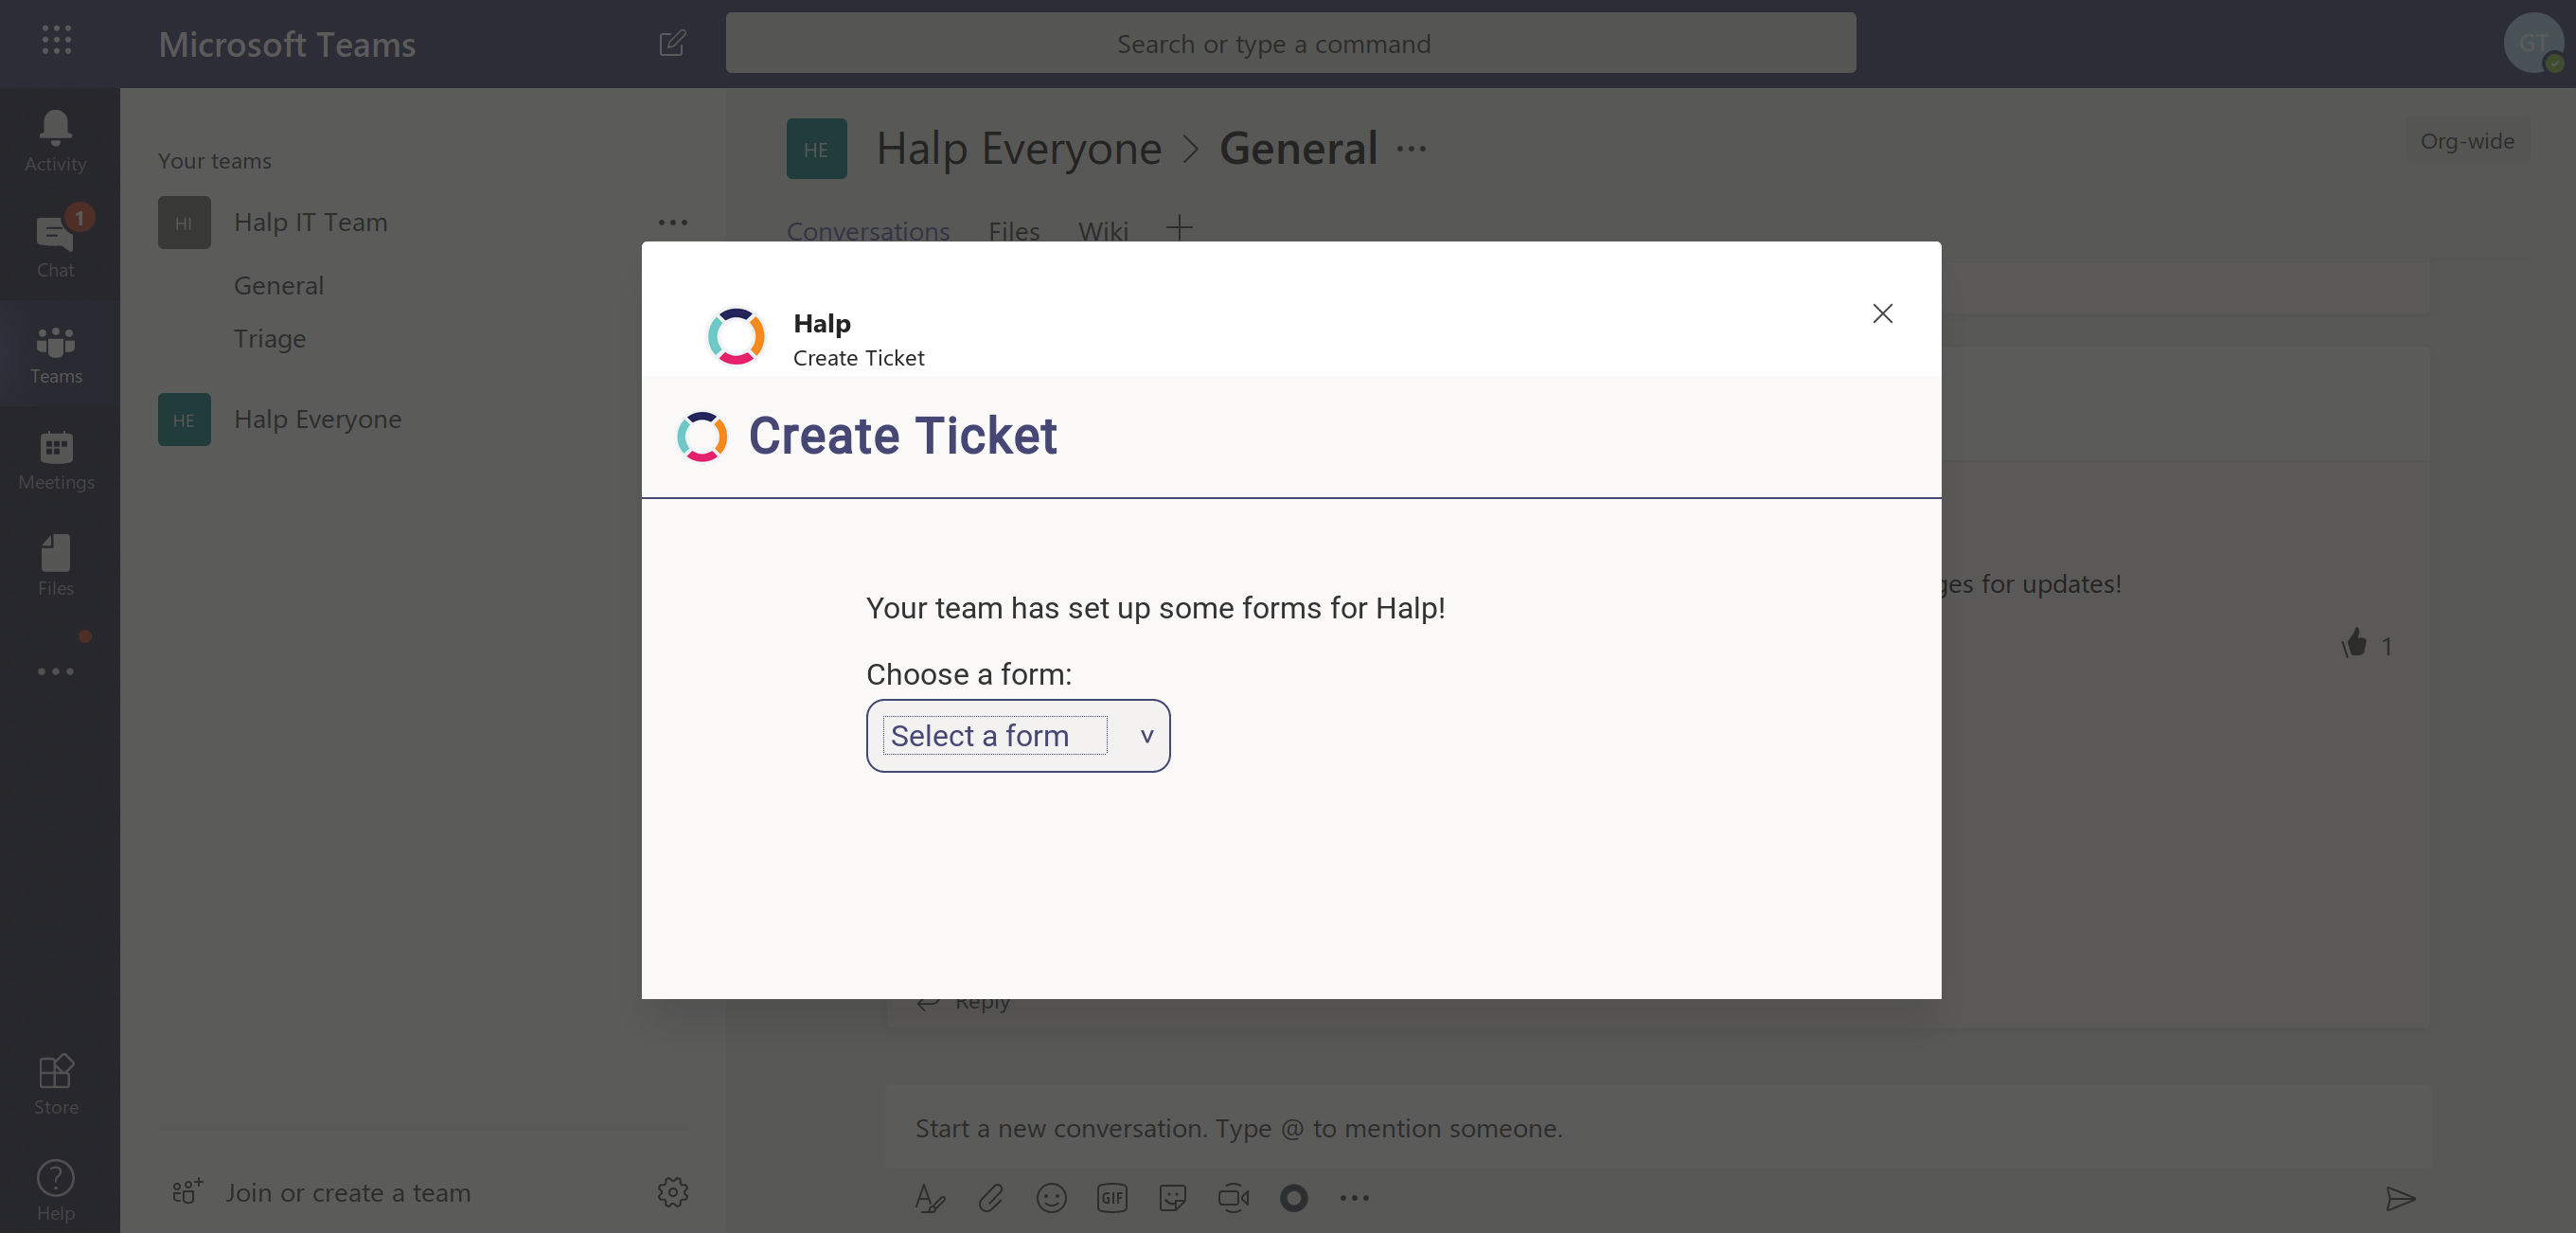Add a new tab with plus button

tap(1179, 228)
